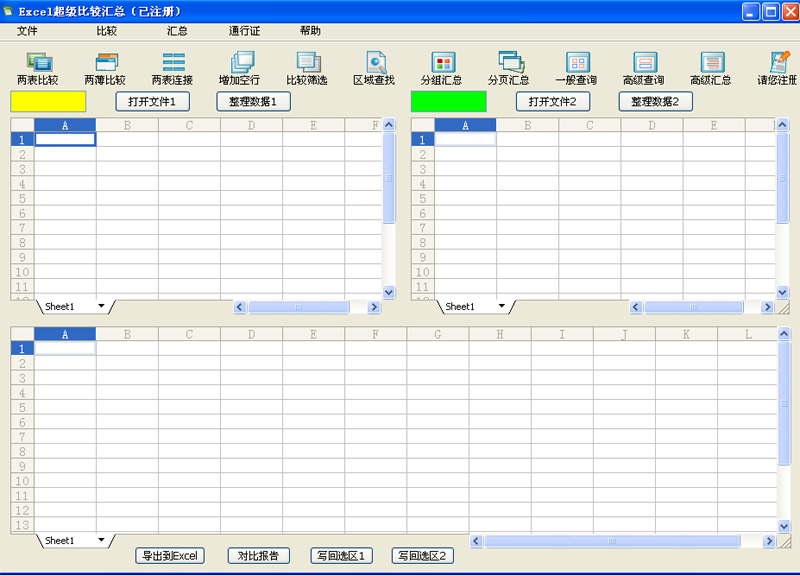
Task: Open the 高级汇总 tool
Action: (711, 68)
